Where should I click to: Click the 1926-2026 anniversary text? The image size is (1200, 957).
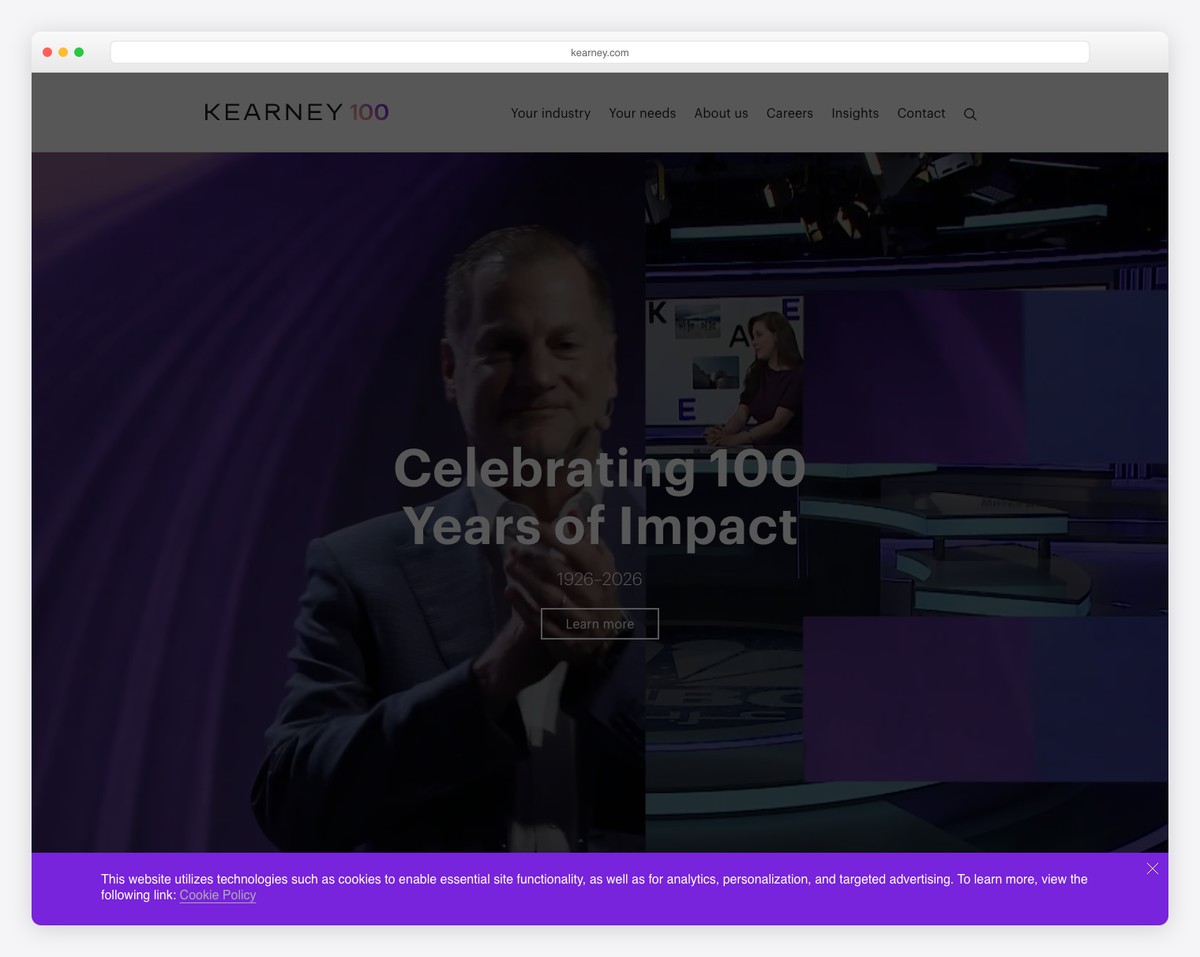[x=599, y=578]
